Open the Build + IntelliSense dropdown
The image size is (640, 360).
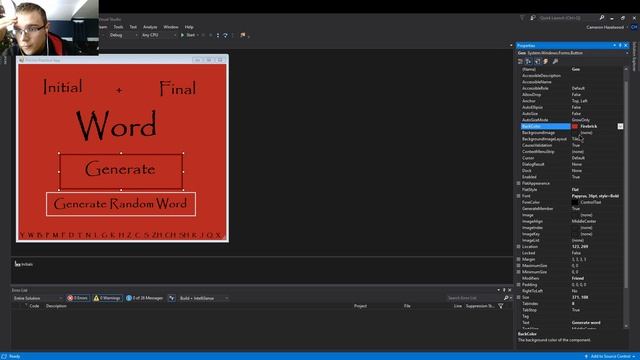204,298
